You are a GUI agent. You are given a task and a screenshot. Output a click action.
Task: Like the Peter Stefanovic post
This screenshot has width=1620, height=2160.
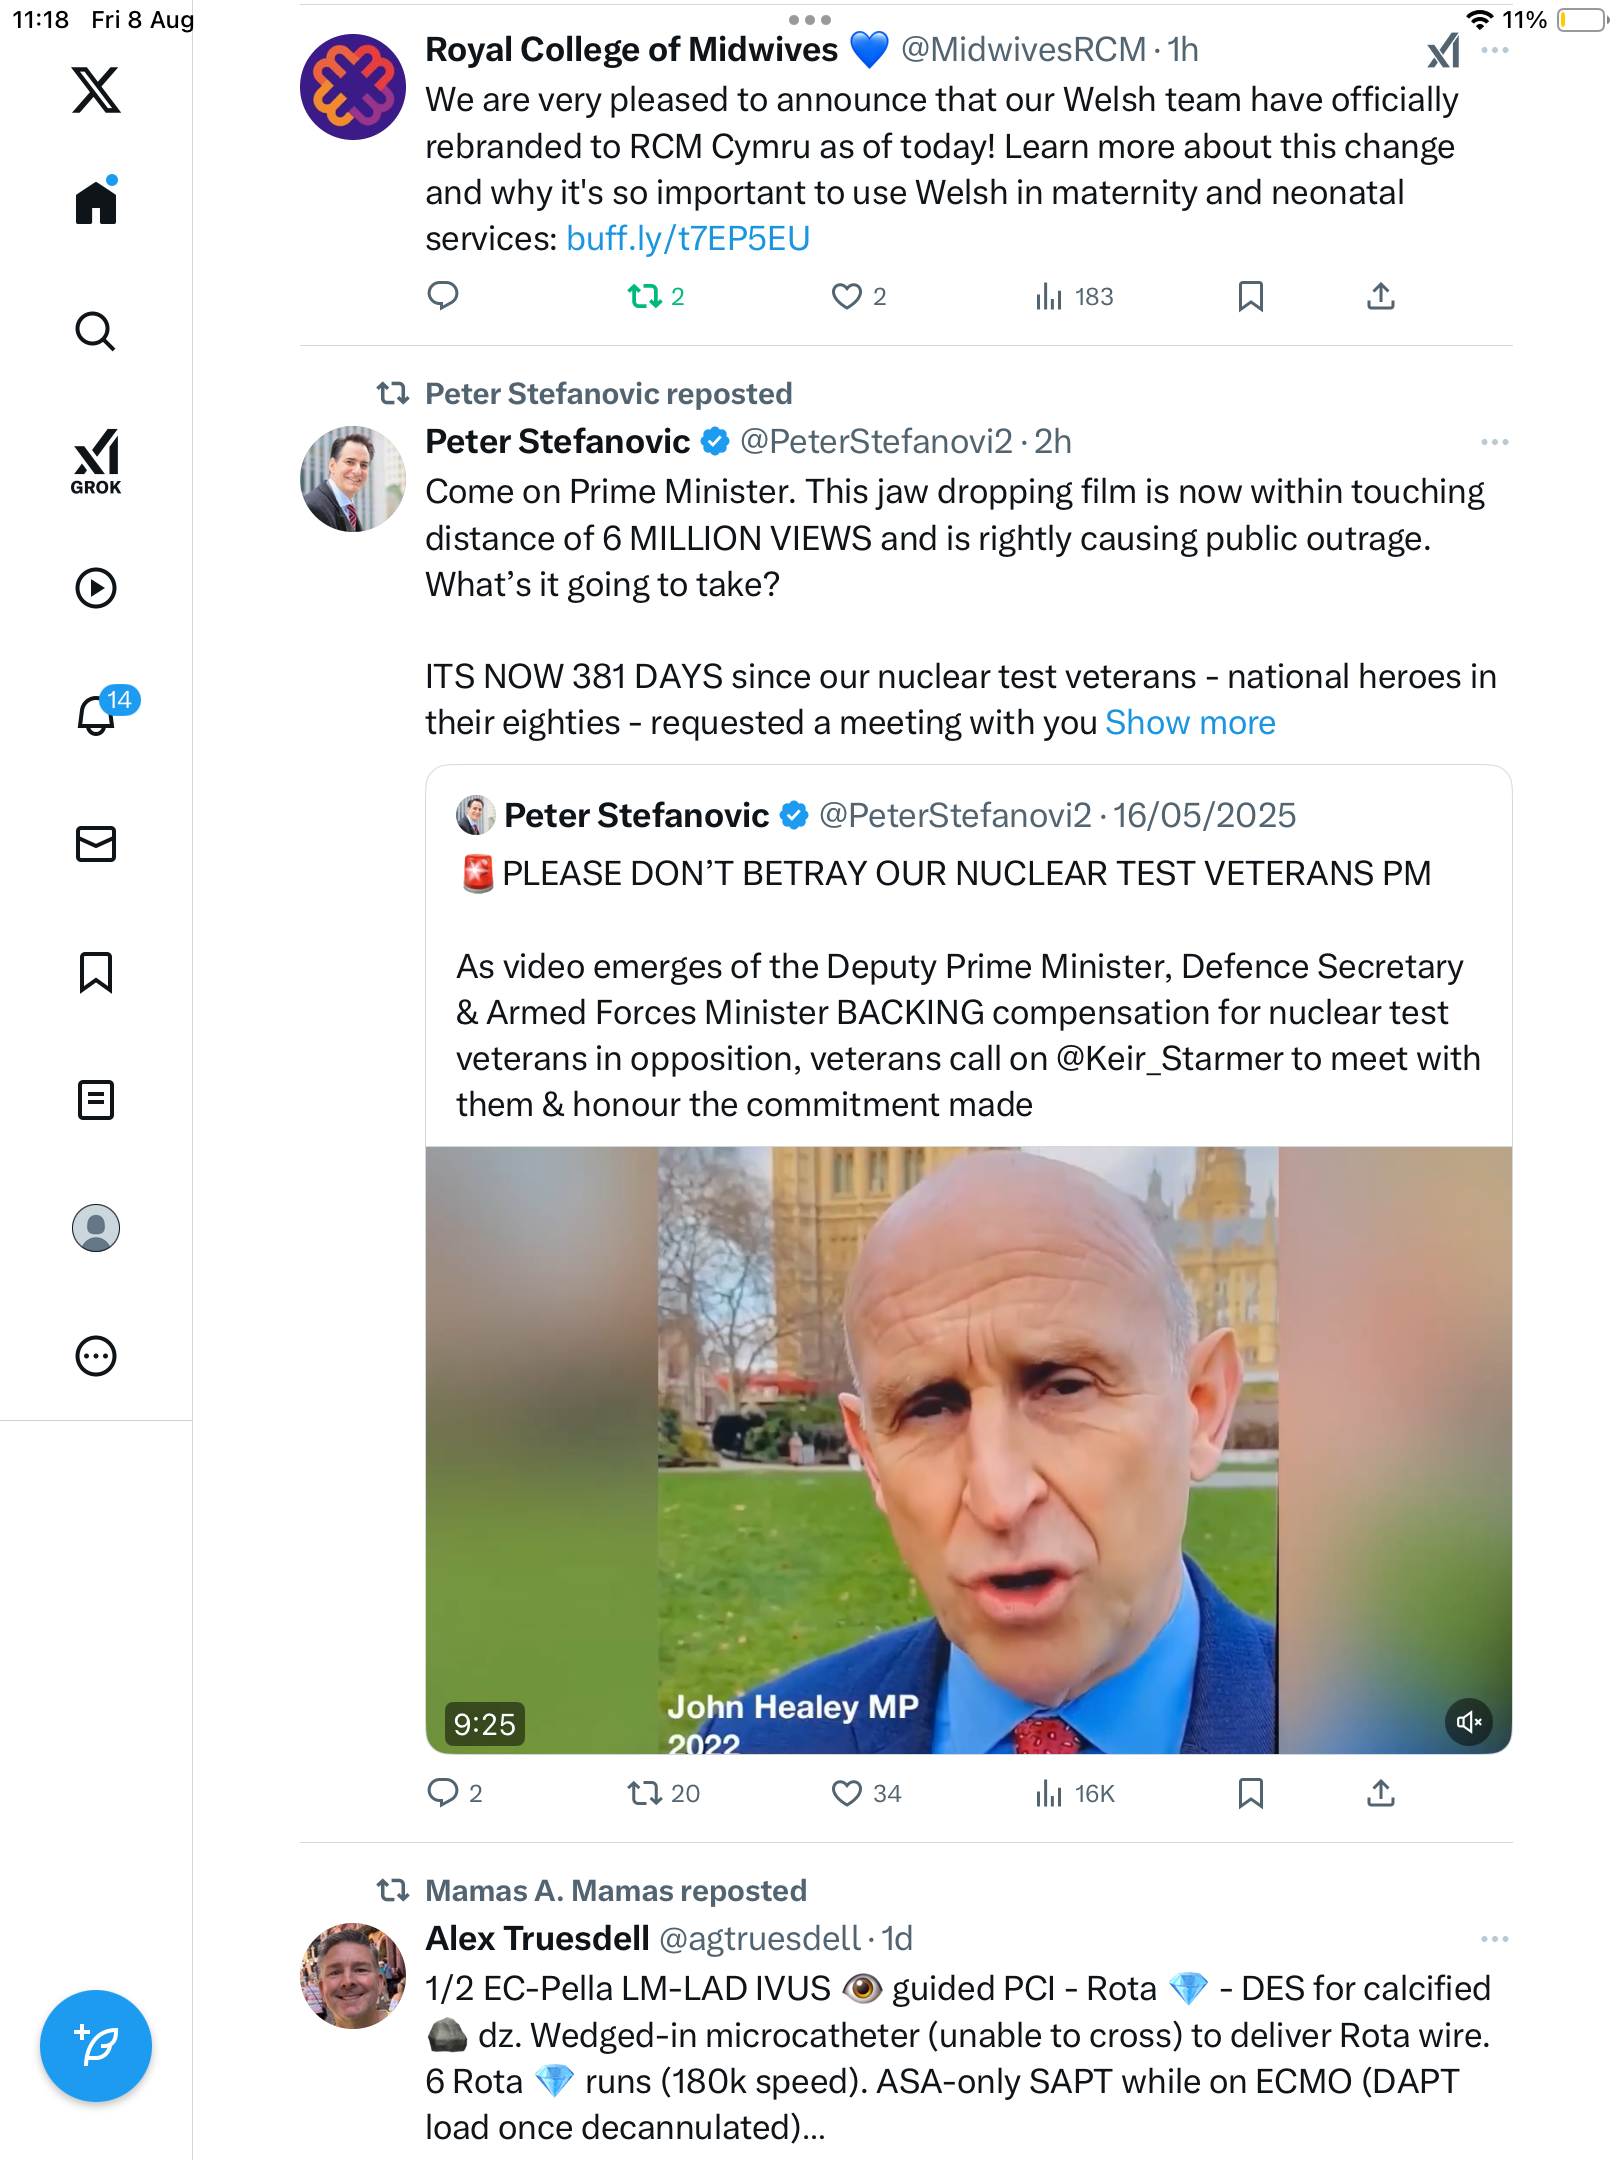847,1793
